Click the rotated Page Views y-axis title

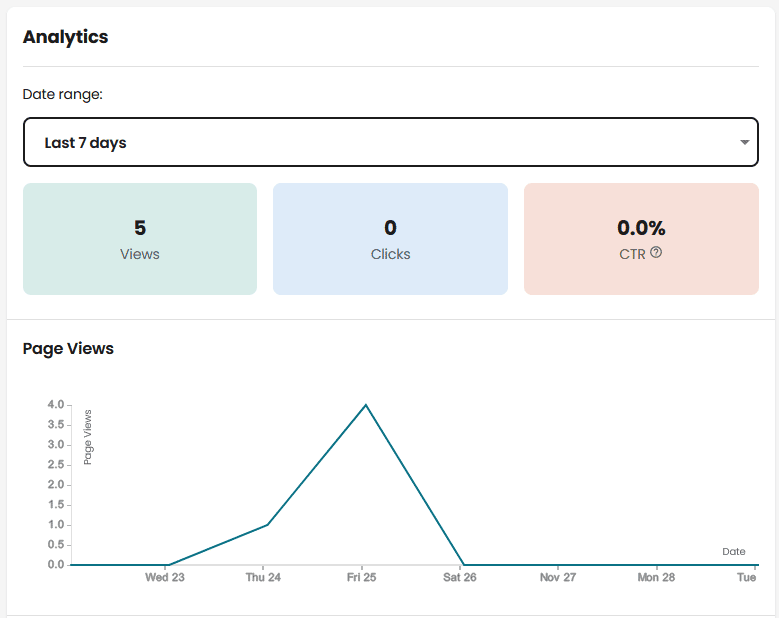pyautogui.click(x=87, y=437)
